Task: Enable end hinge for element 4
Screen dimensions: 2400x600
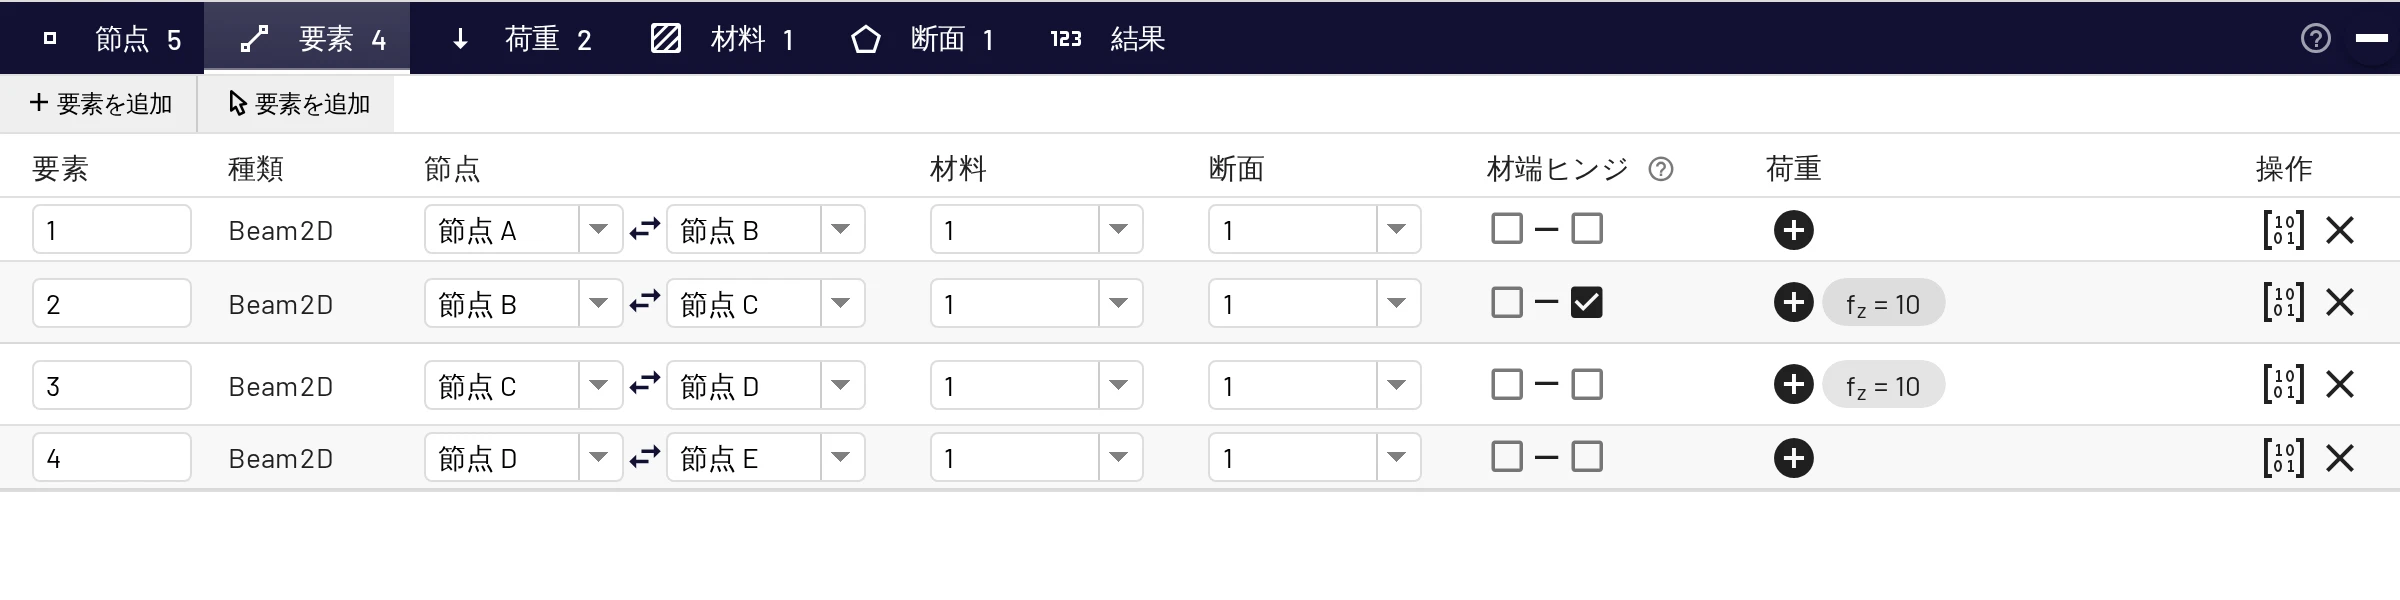Action: (1587, 457)
